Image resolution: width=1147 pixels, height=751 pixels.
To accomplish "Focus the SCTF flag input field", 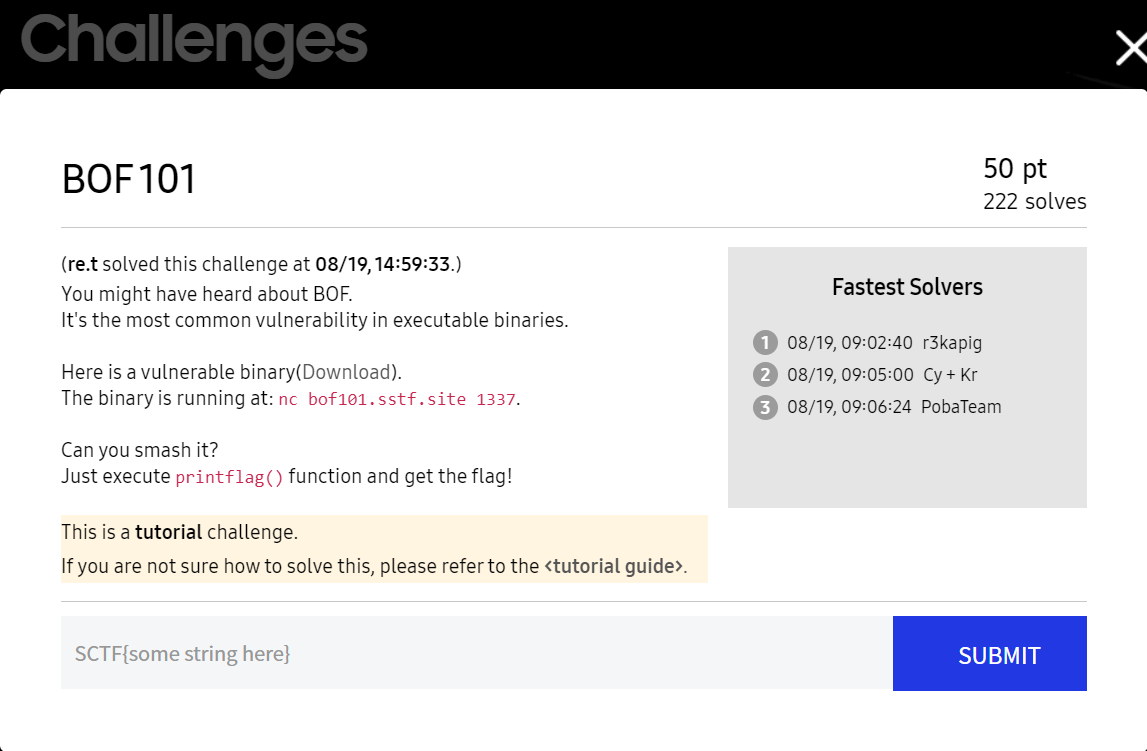I will point(476,653).
